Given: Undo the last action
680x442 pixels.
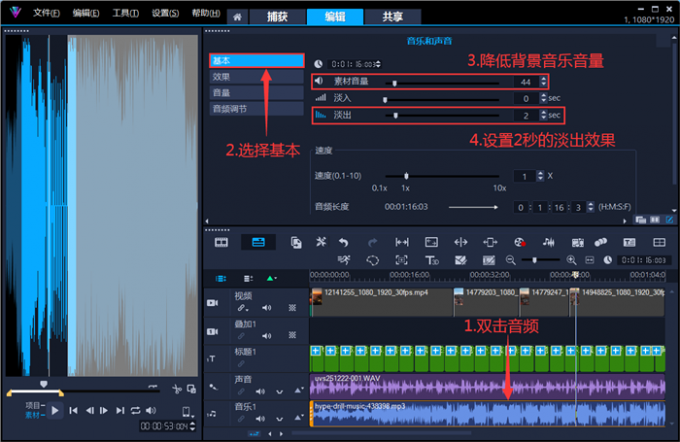Looking at the screenshot, I should click(344, 242).
